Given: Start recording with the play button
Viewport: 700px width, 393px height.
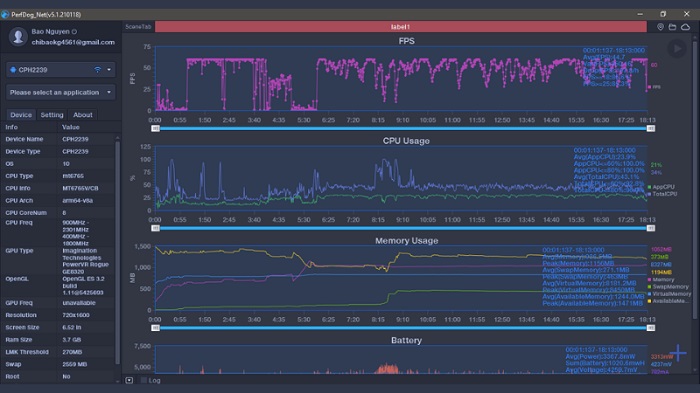Looking at the screenshot, I should [x=677, y=48].
